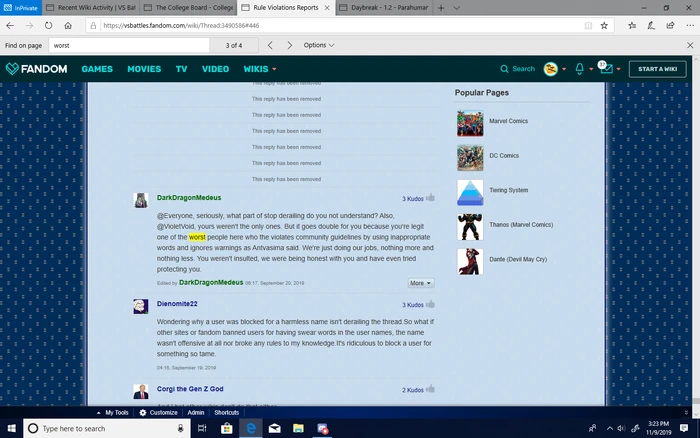Switch to Daybreak - 1.2 tab
The image size is (700, 438).
point(383,8)
